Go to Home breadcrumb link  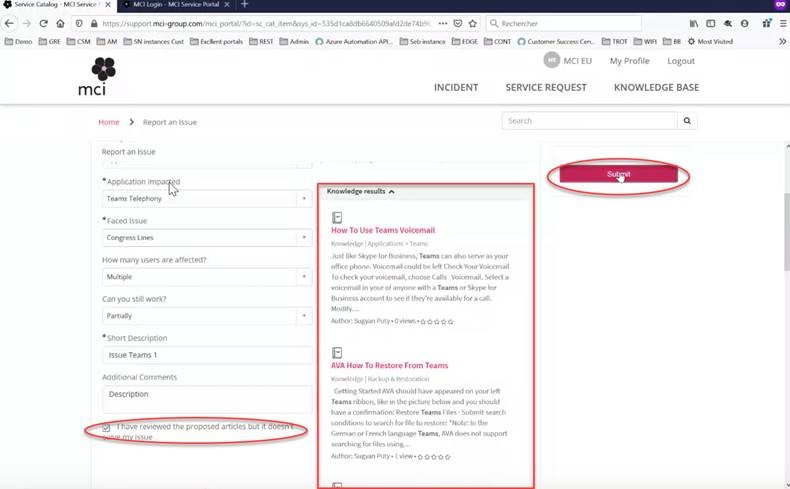(x=109, y=122)
